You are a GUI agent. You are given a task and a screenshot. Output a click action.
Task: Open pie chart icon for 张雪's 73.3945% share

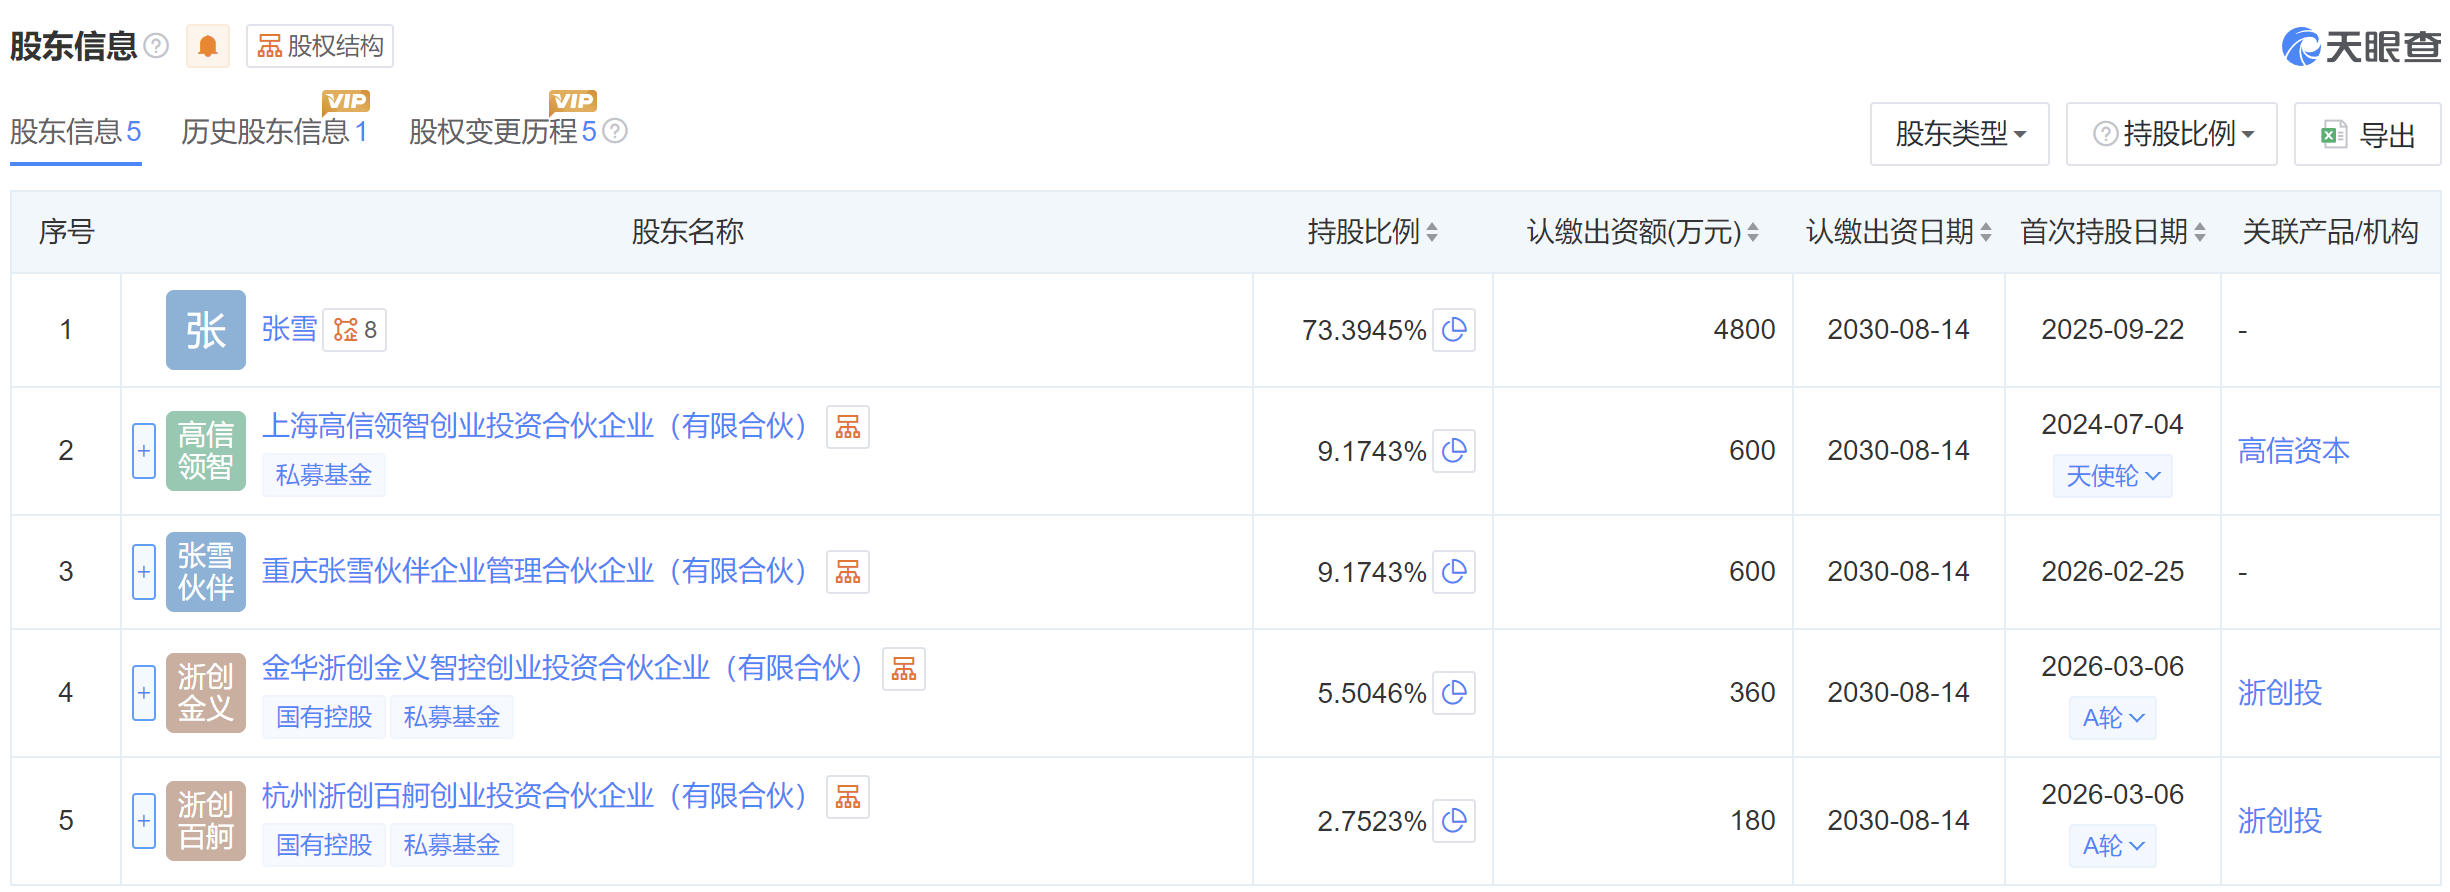1454,330
